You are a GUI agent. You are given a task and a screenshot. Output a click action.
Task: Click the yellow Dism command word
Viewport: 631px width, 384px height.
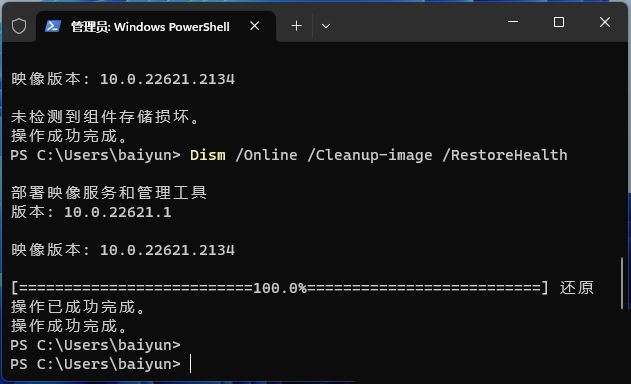click(208, 155)
